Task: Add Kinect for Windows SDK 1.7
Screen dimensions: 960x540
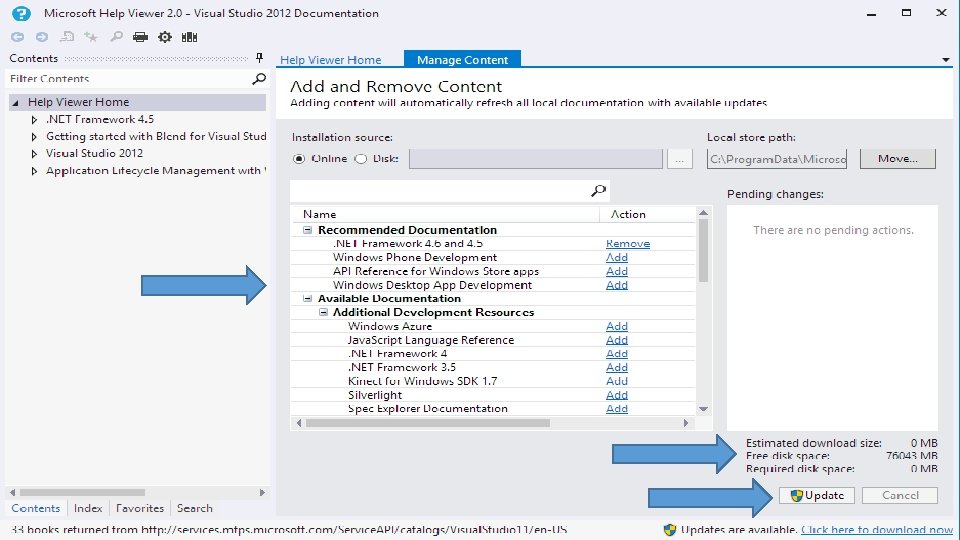Action: point(617,381)
